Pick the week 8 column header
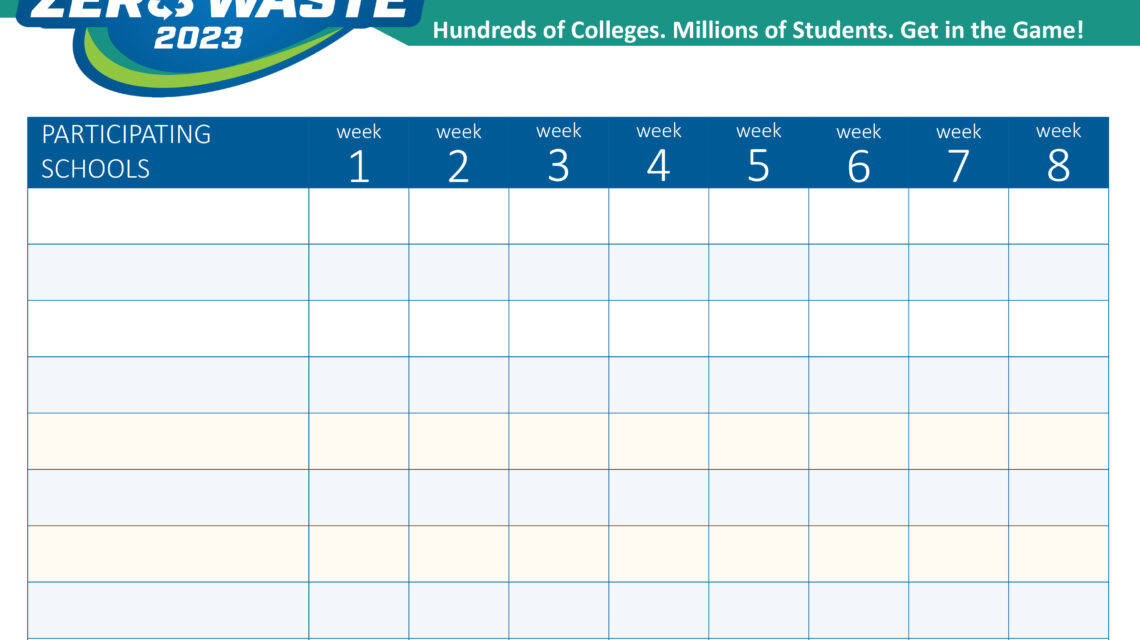 pyautogui.click(x=1058, y=152)
